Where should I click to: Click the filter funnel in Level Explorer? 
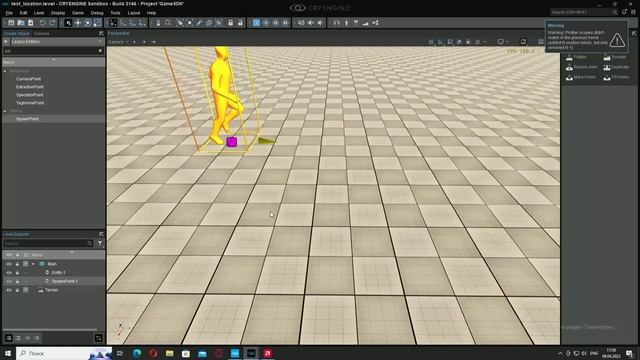pyautogui.click(x=100, y=243)
